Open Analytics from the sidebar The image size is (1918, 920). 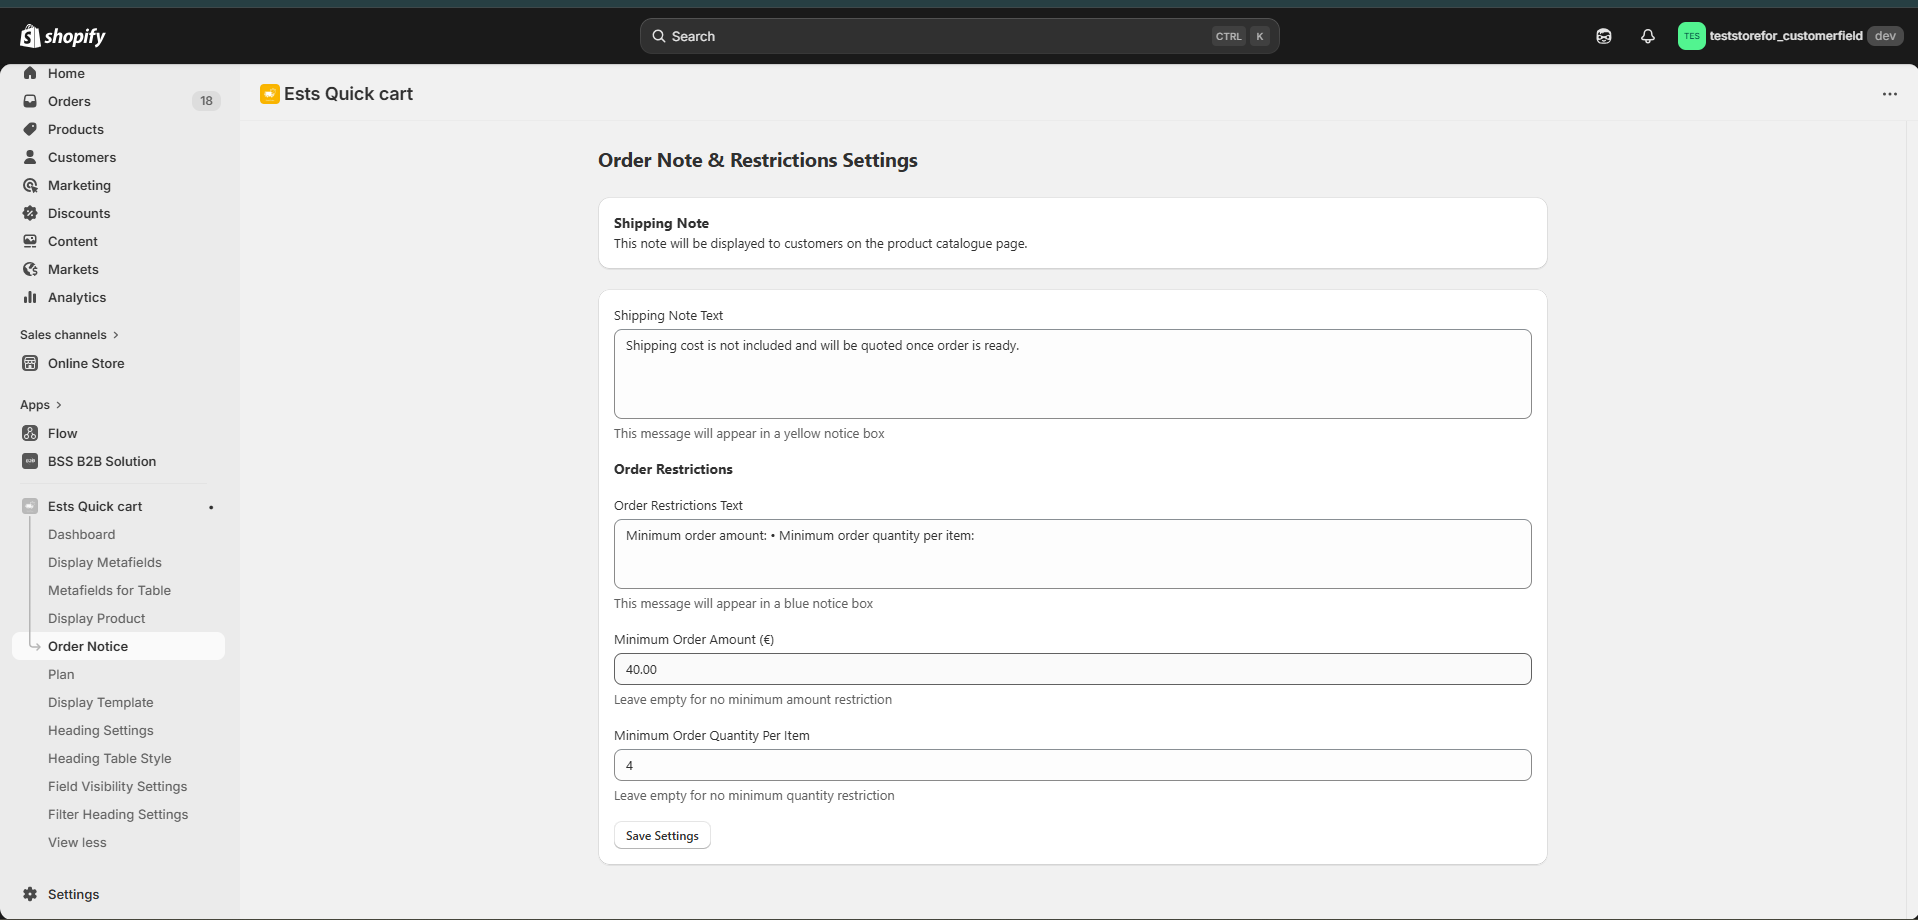pyautogui.click(x=77, y=297)
